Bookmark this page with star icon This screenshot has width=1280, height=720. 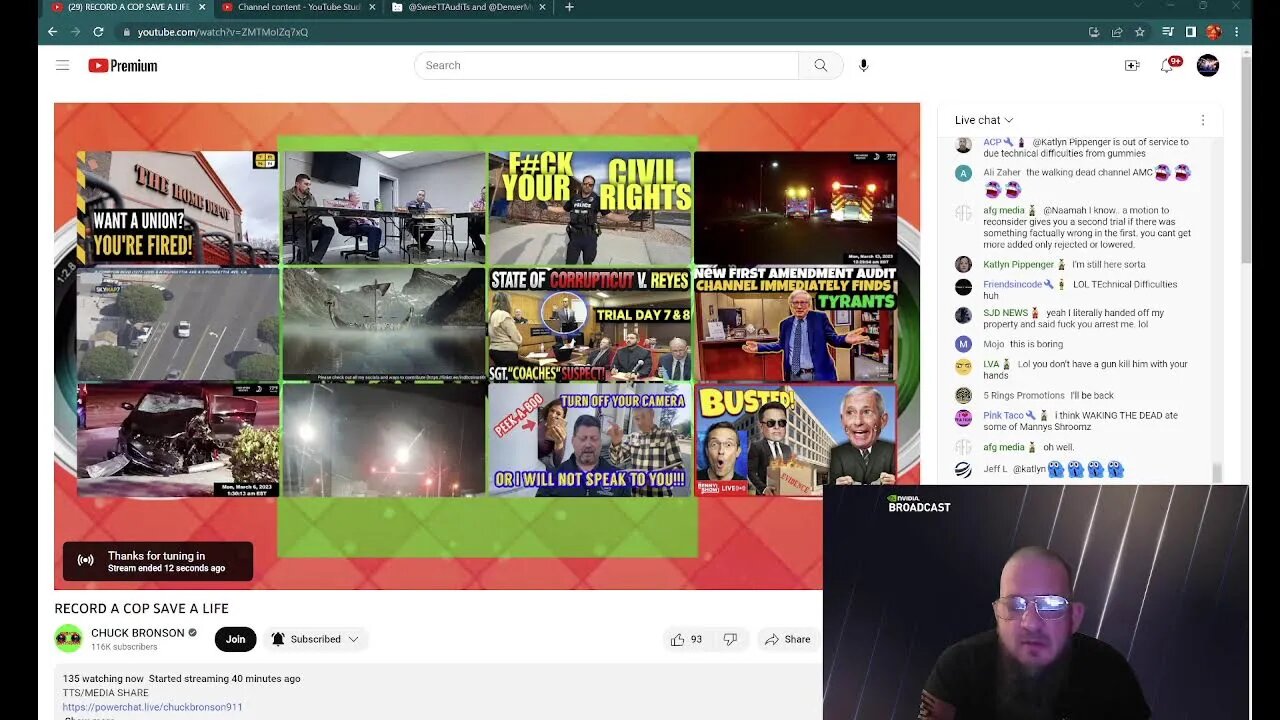1139,32
